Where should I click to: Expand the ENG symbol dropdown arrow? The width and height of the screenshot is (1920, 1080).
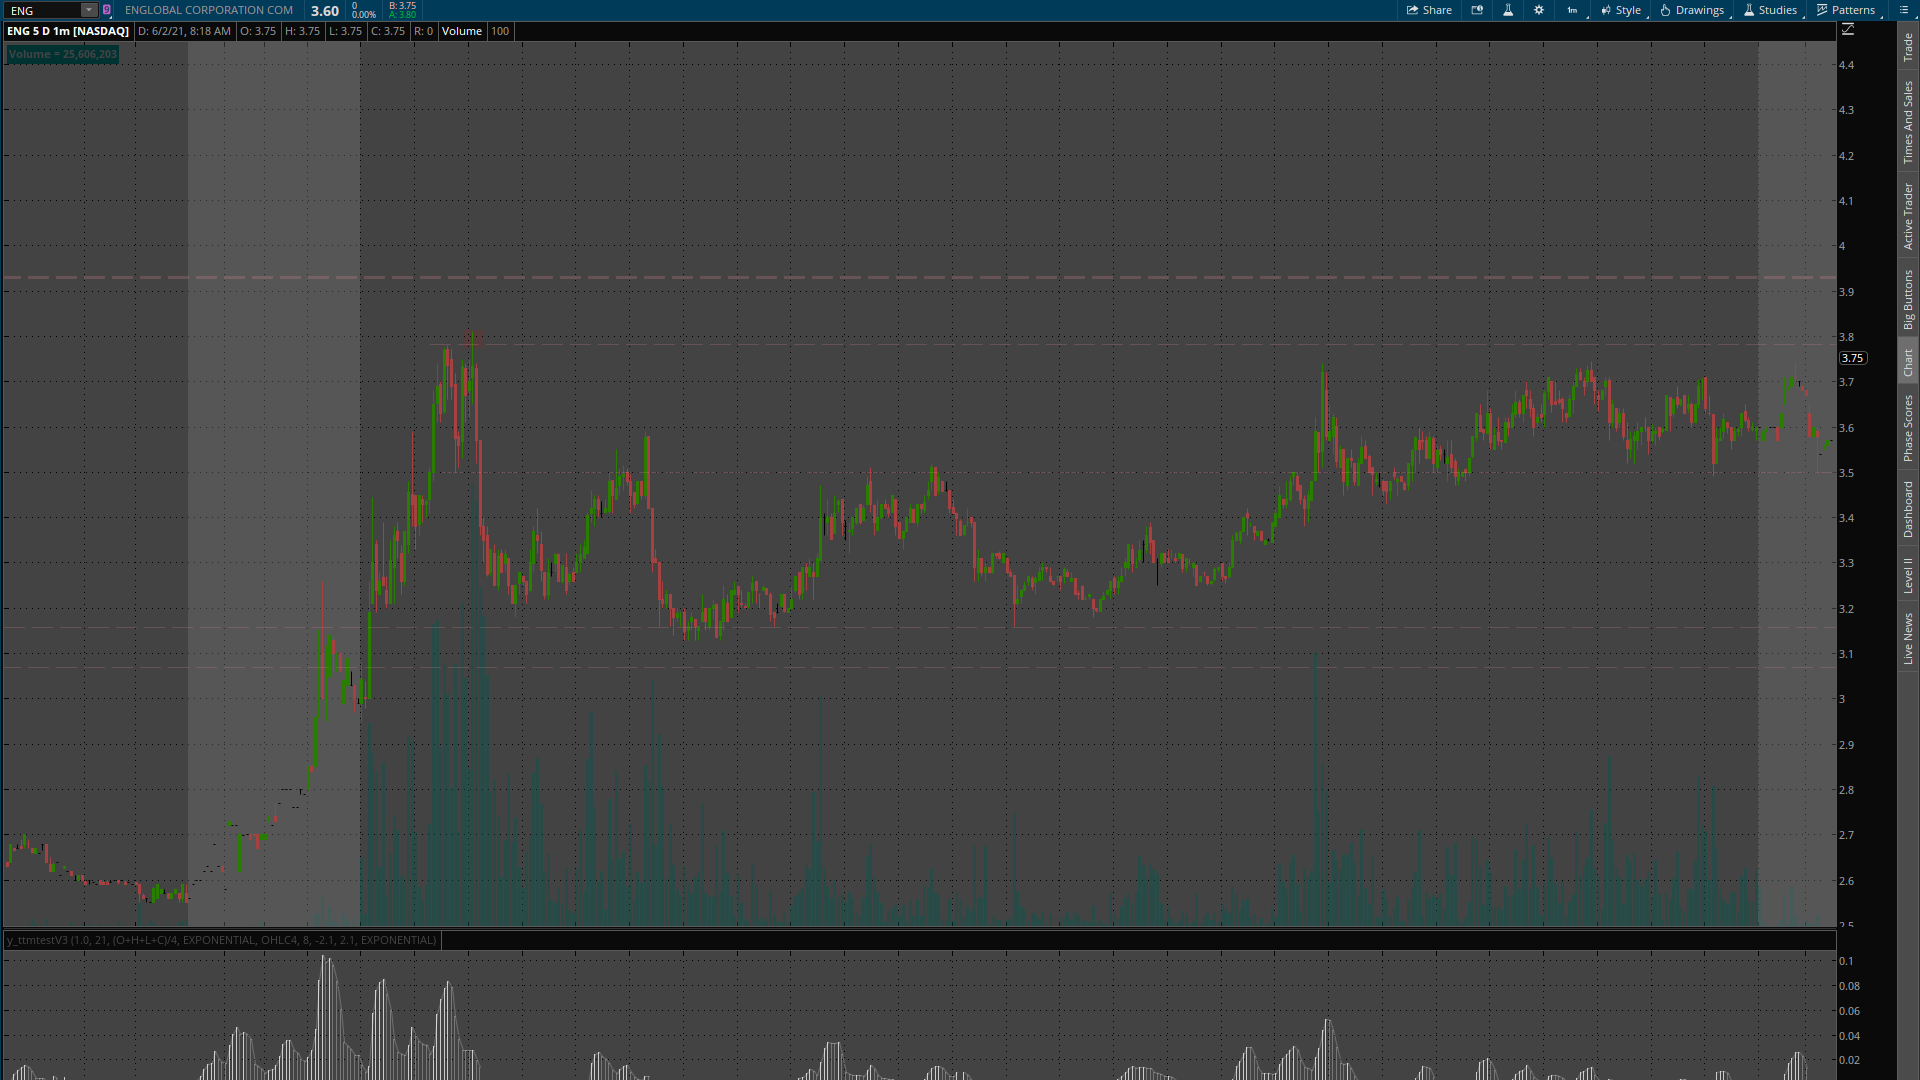click(89, 10)
